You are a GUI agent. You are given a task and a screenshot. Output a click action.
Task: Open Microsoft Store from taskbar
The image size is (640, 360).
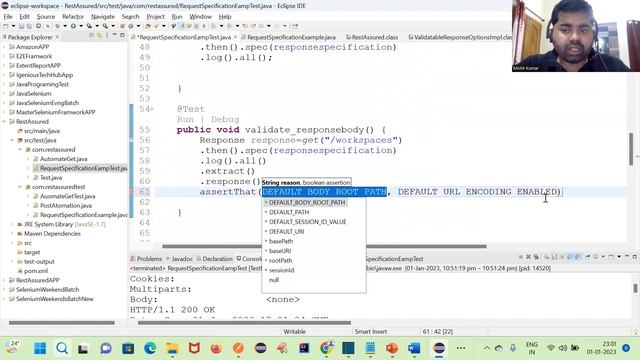(x=128, y=348)
